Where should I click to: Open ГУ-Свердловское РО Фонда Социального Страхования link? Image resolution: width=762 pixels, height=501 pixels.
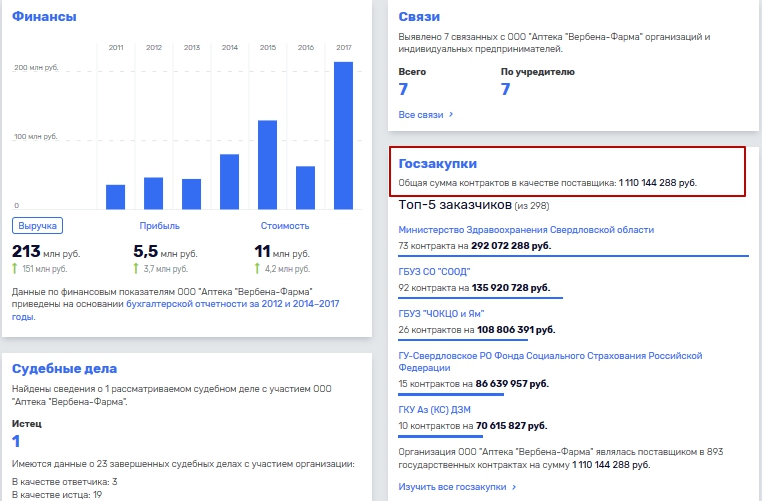coord(550,362)
